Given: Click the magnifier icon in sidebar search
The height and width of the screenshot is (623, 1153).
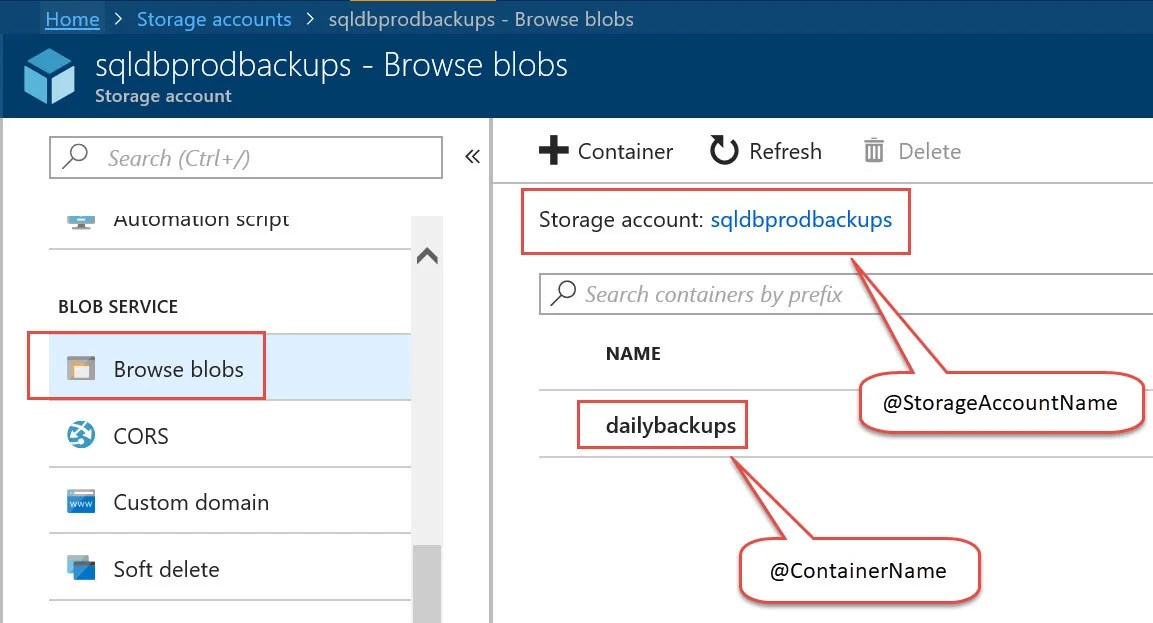Looking at the screenshot, I should tap(74, 157).
